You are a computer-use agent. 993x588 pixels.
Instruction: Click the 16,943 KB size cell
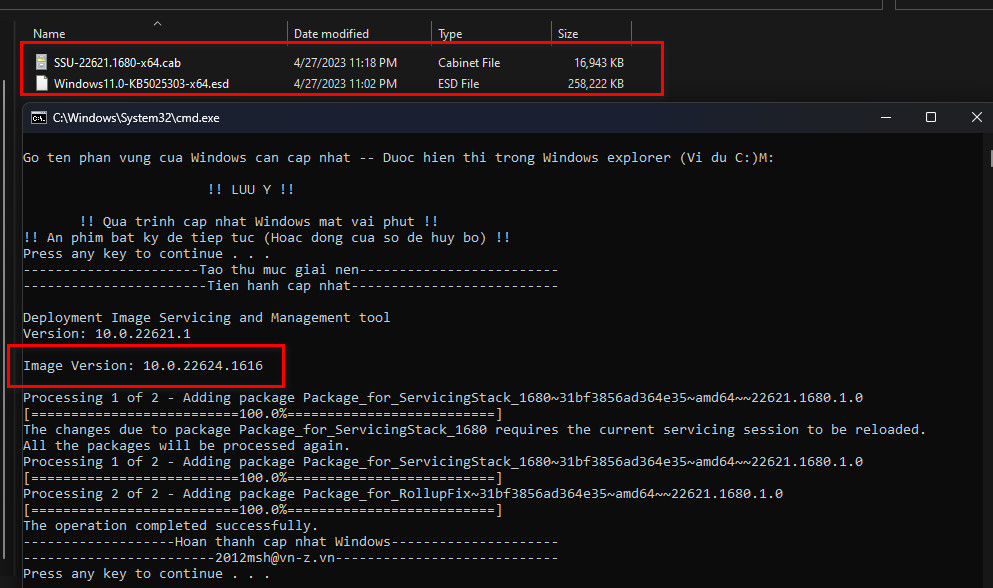[598, 63]
